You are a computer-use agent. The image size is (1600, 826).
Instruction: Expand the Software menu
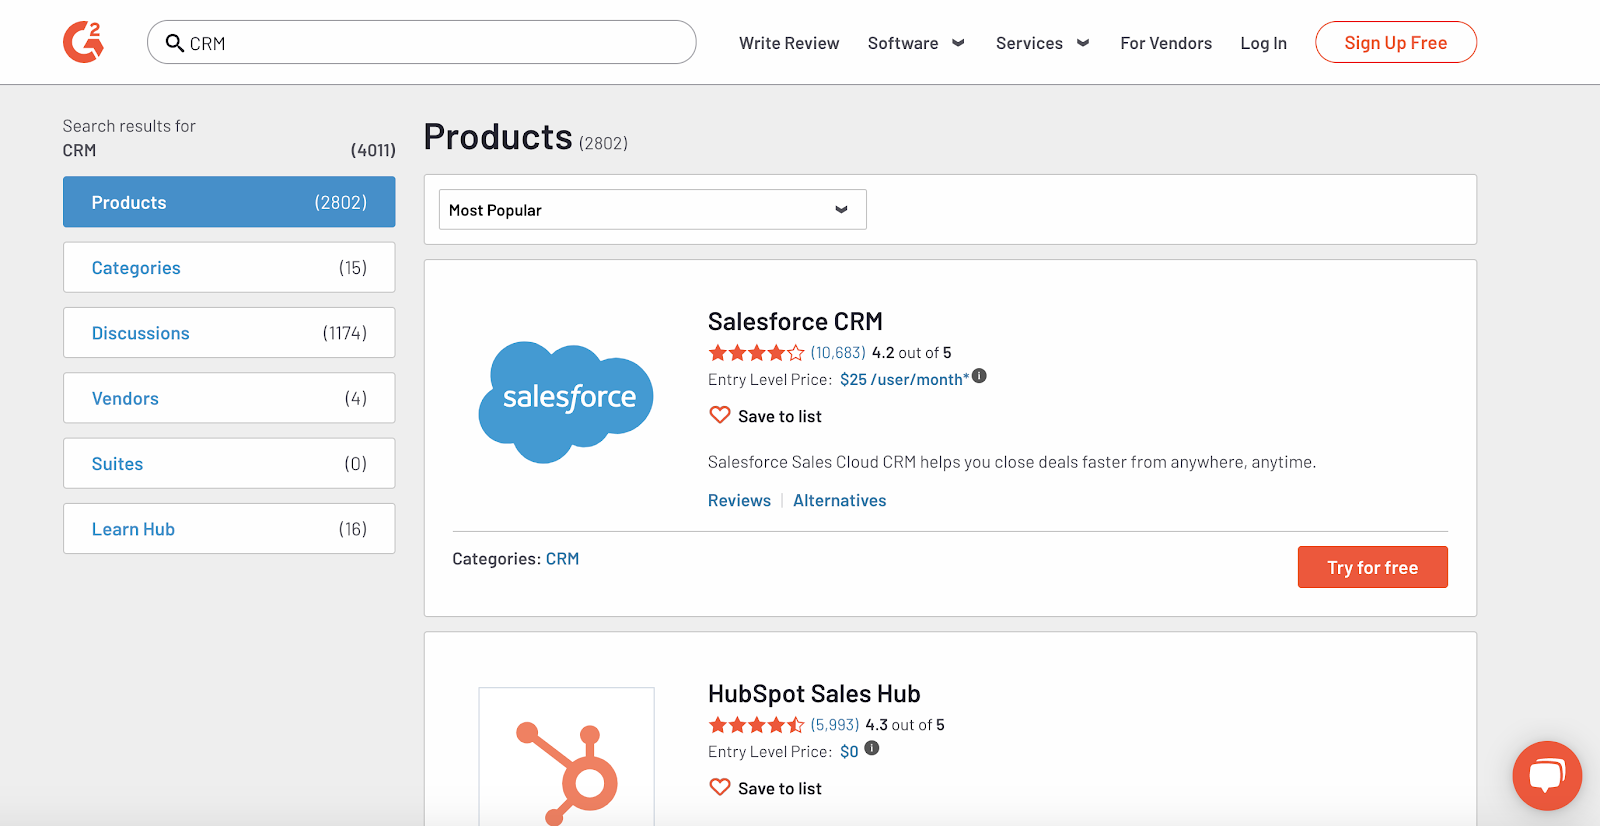click(916, 43)
